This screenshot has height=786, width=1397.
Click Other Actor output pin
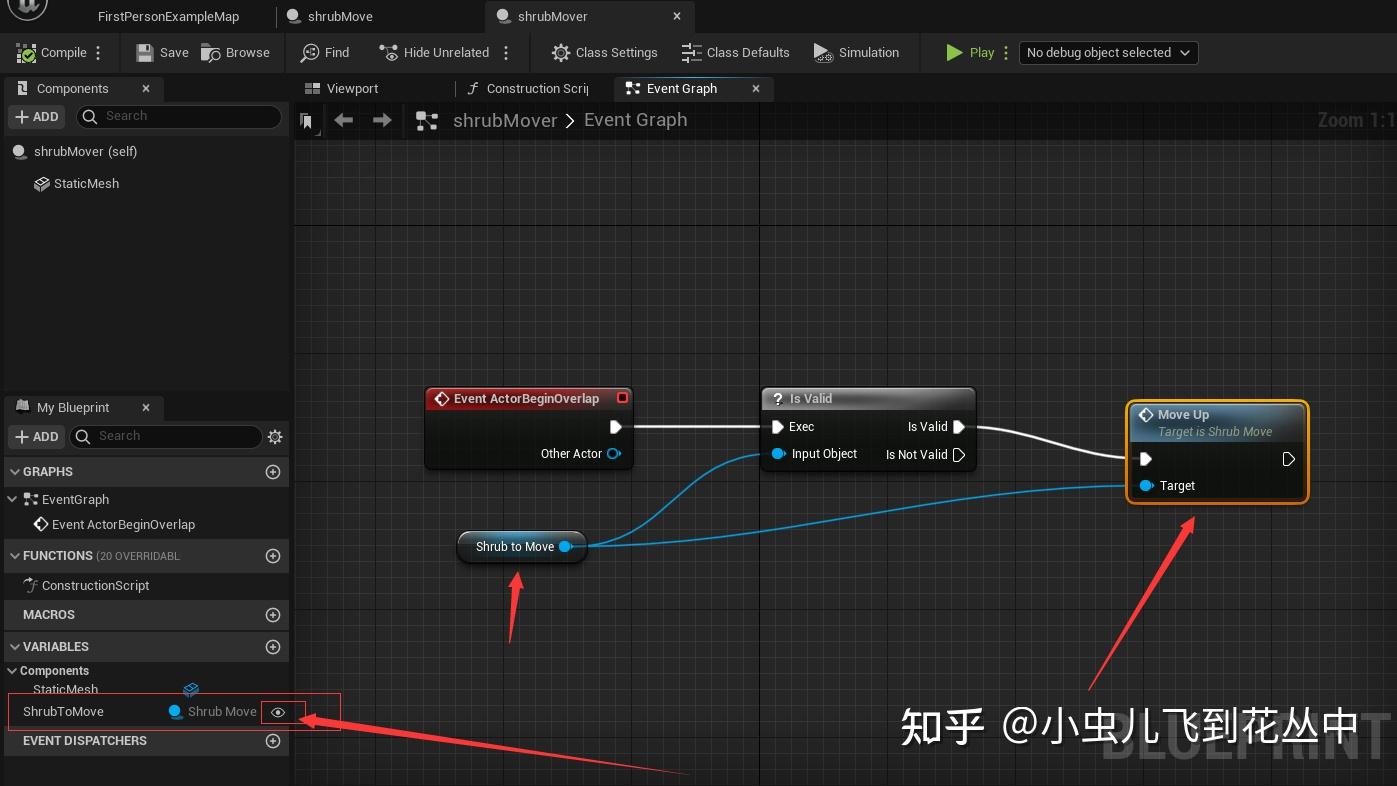[x=614, y=454]
